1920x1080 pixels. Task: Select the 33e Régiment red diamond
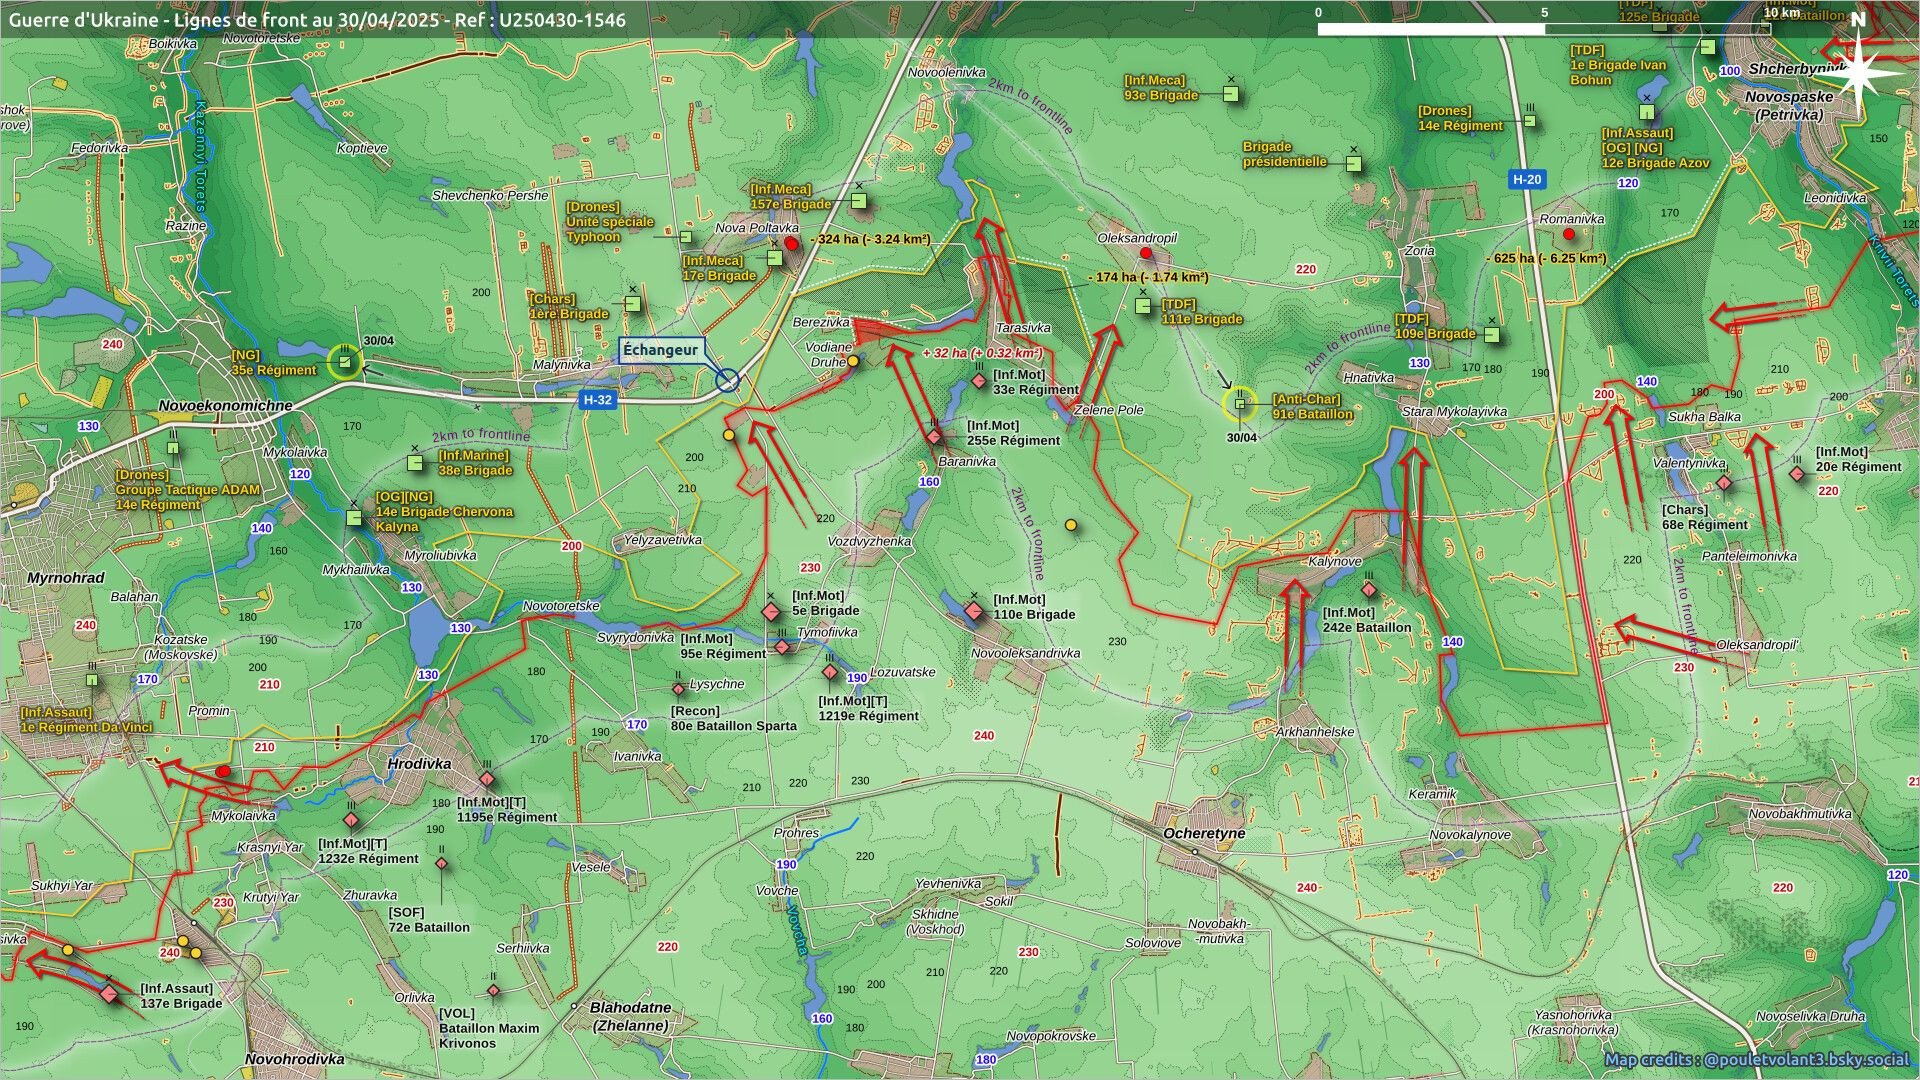(979, 381)
